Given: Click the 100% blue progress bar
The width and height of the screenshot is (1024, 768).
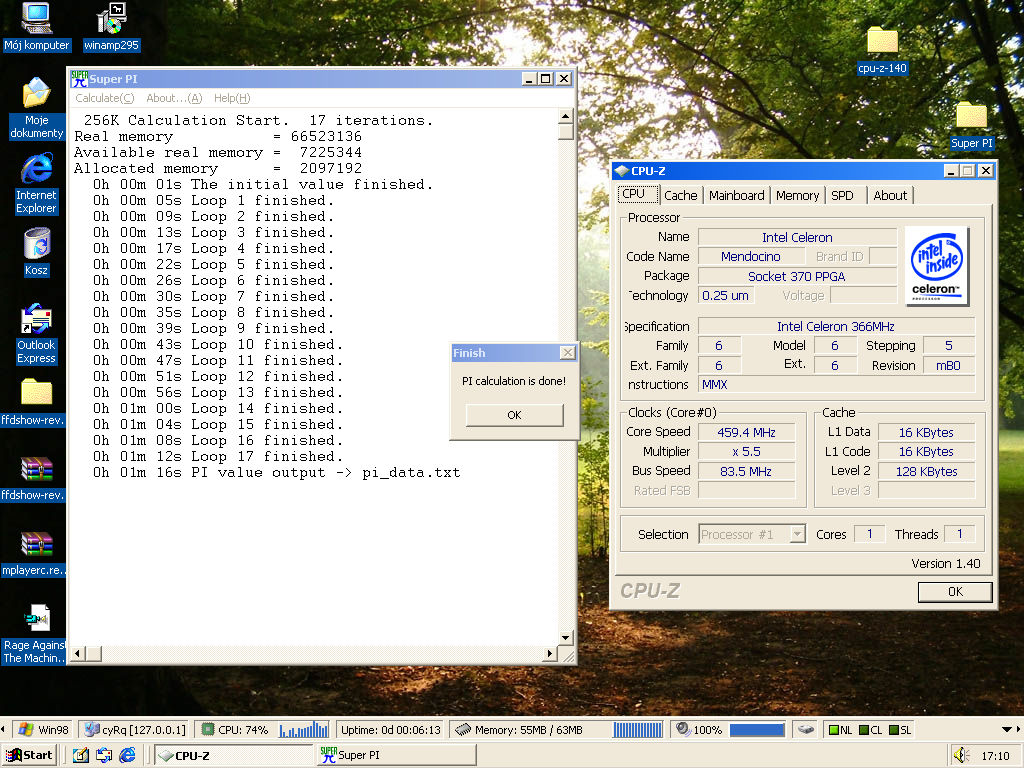Looking at the screenshot, I should [757, 729].
